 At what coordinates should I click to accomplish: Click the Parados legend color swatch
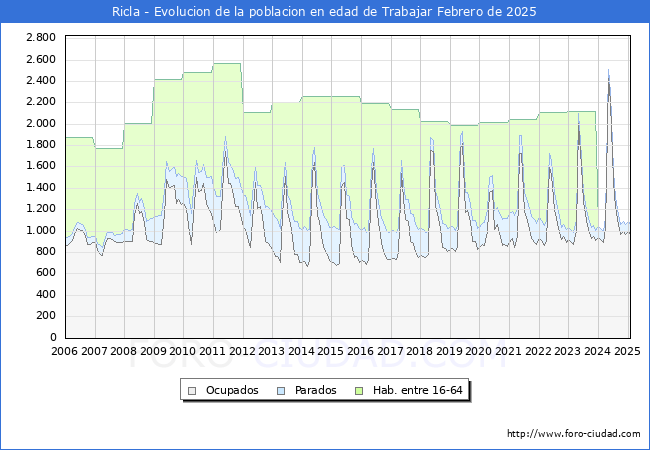pos(281,391)
